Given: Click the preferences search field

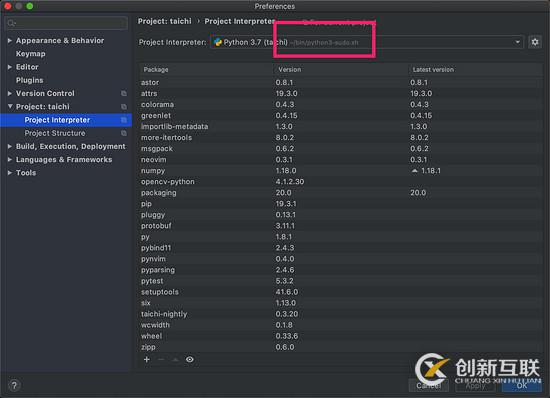Looking at the screenshot, I should point(66,23).
